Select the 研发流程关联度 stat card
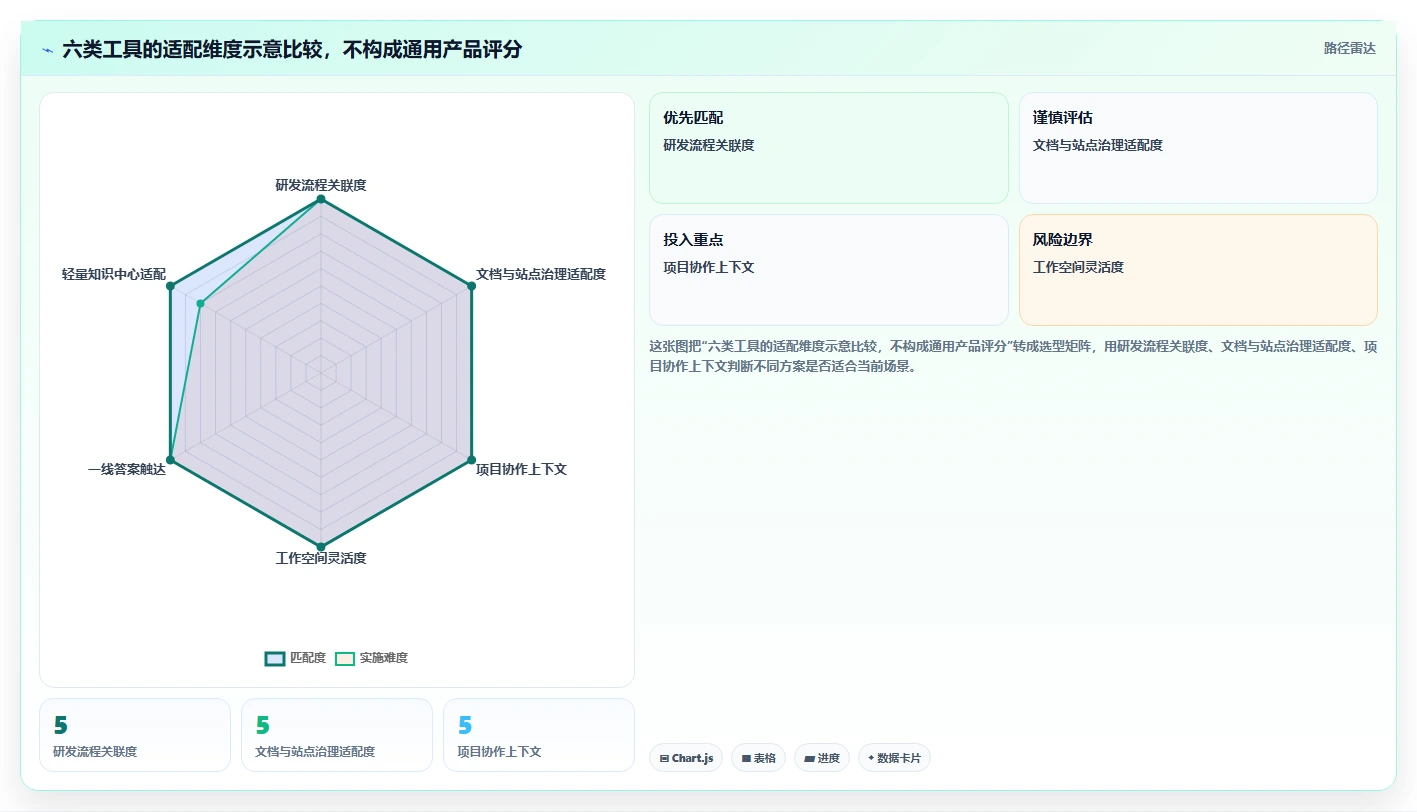This screenshot has width=1417, height=812. pos(135,735)
